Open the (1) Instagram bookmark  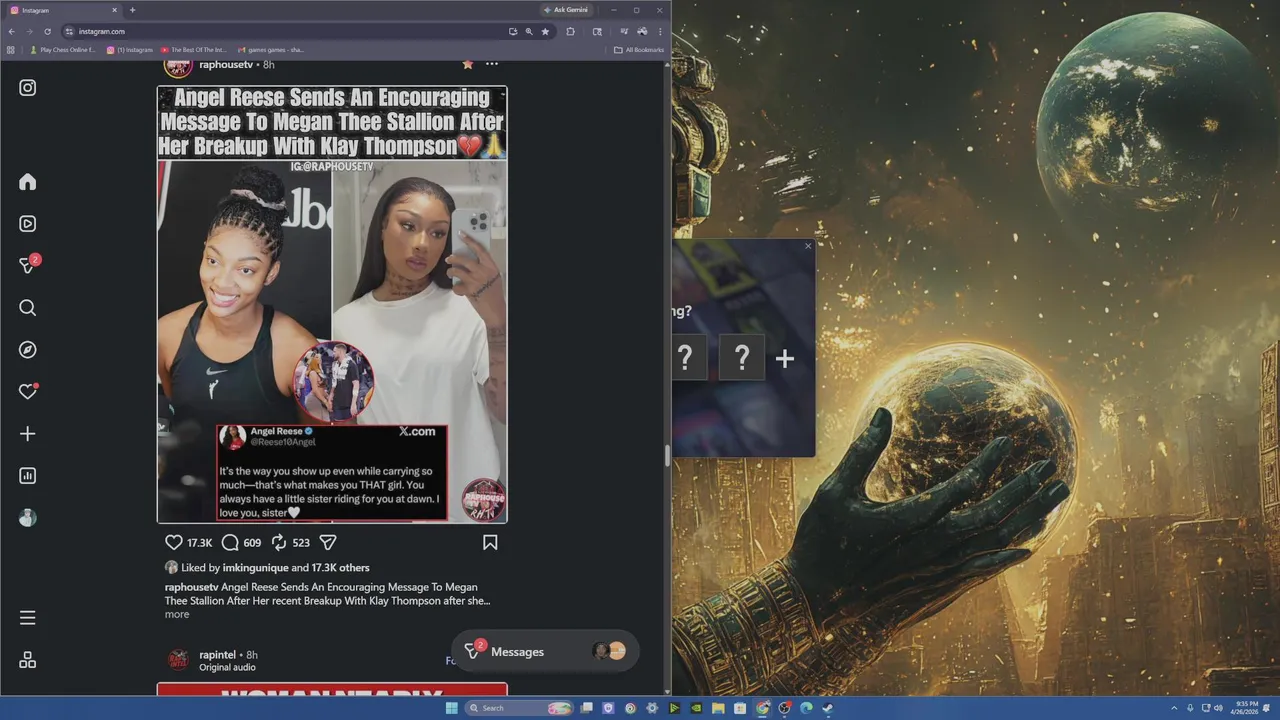tap(130, 49)
